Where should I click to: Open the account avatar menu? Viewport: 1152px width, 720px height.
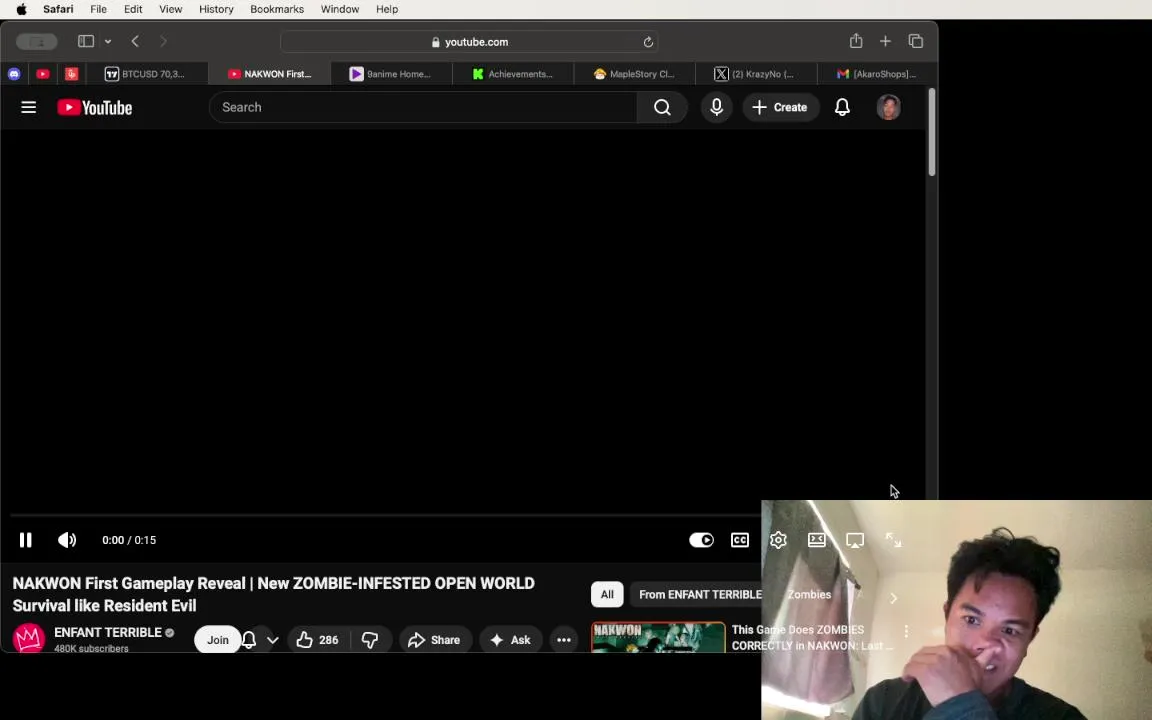pyautogui.click(x=888, y=107)
